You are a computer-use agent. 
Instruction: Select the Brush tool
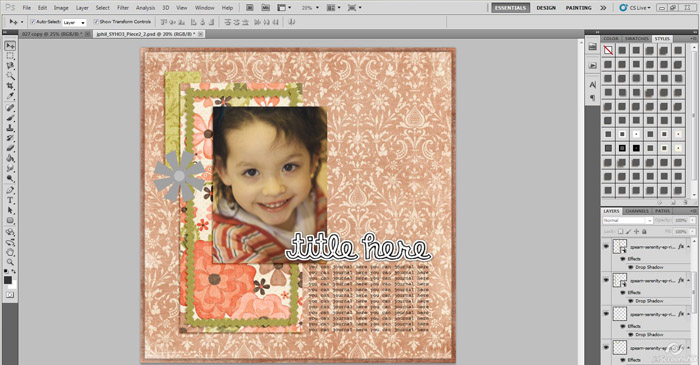point(10,118)
